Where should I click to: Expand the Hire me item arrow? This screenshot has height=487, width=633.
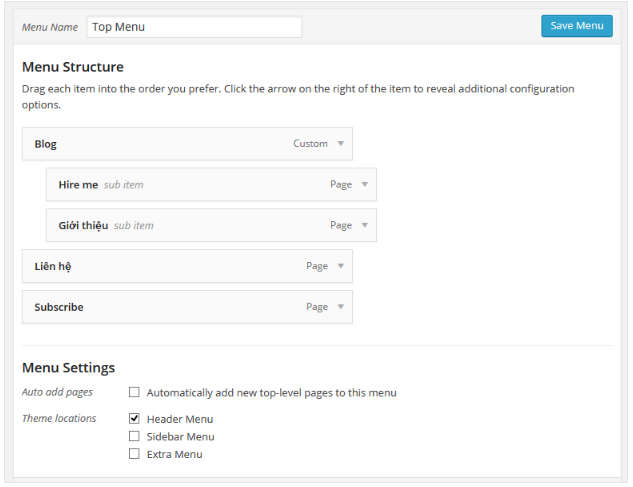[365, 185]
